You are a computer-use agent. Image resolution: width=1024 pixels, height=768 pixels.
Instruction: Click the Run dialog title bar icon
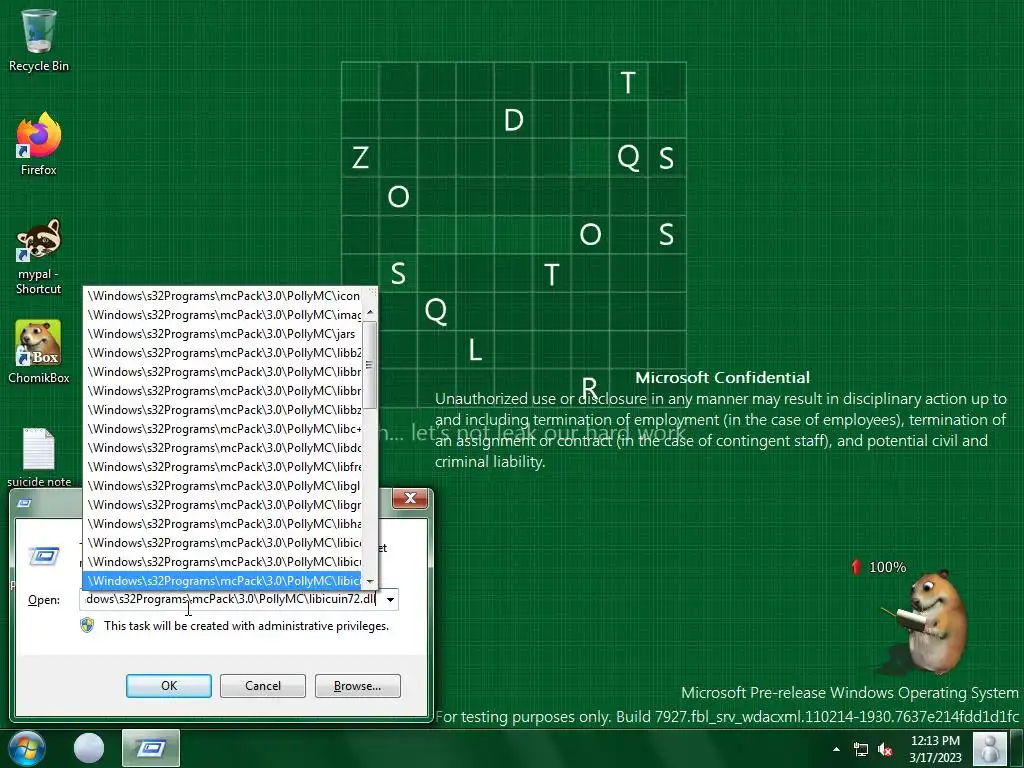(x=25, y=502)
